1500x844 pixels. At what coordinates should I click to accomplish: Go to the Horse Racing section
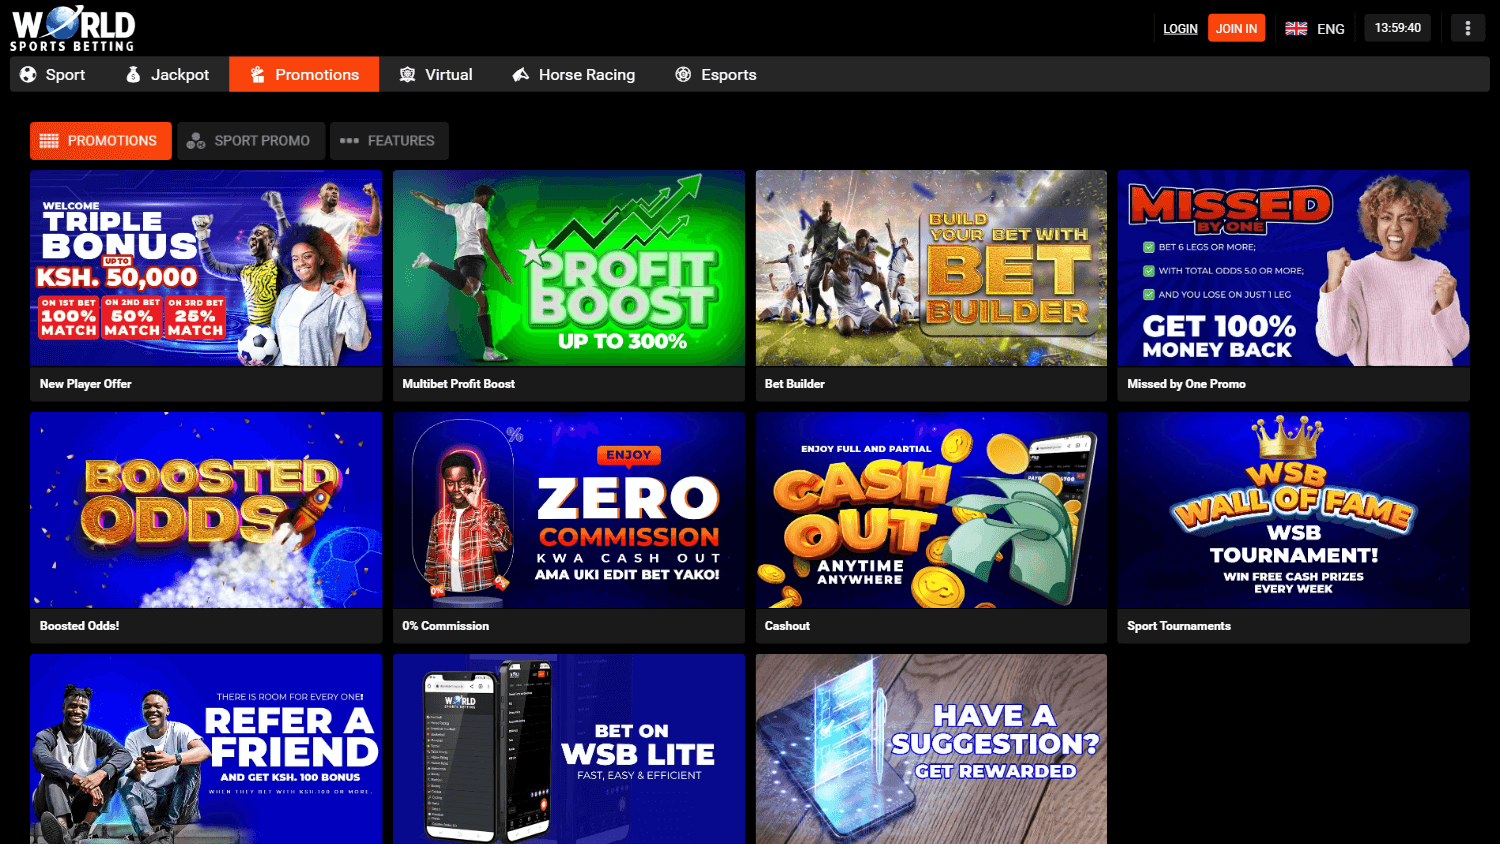click(574, 74)
